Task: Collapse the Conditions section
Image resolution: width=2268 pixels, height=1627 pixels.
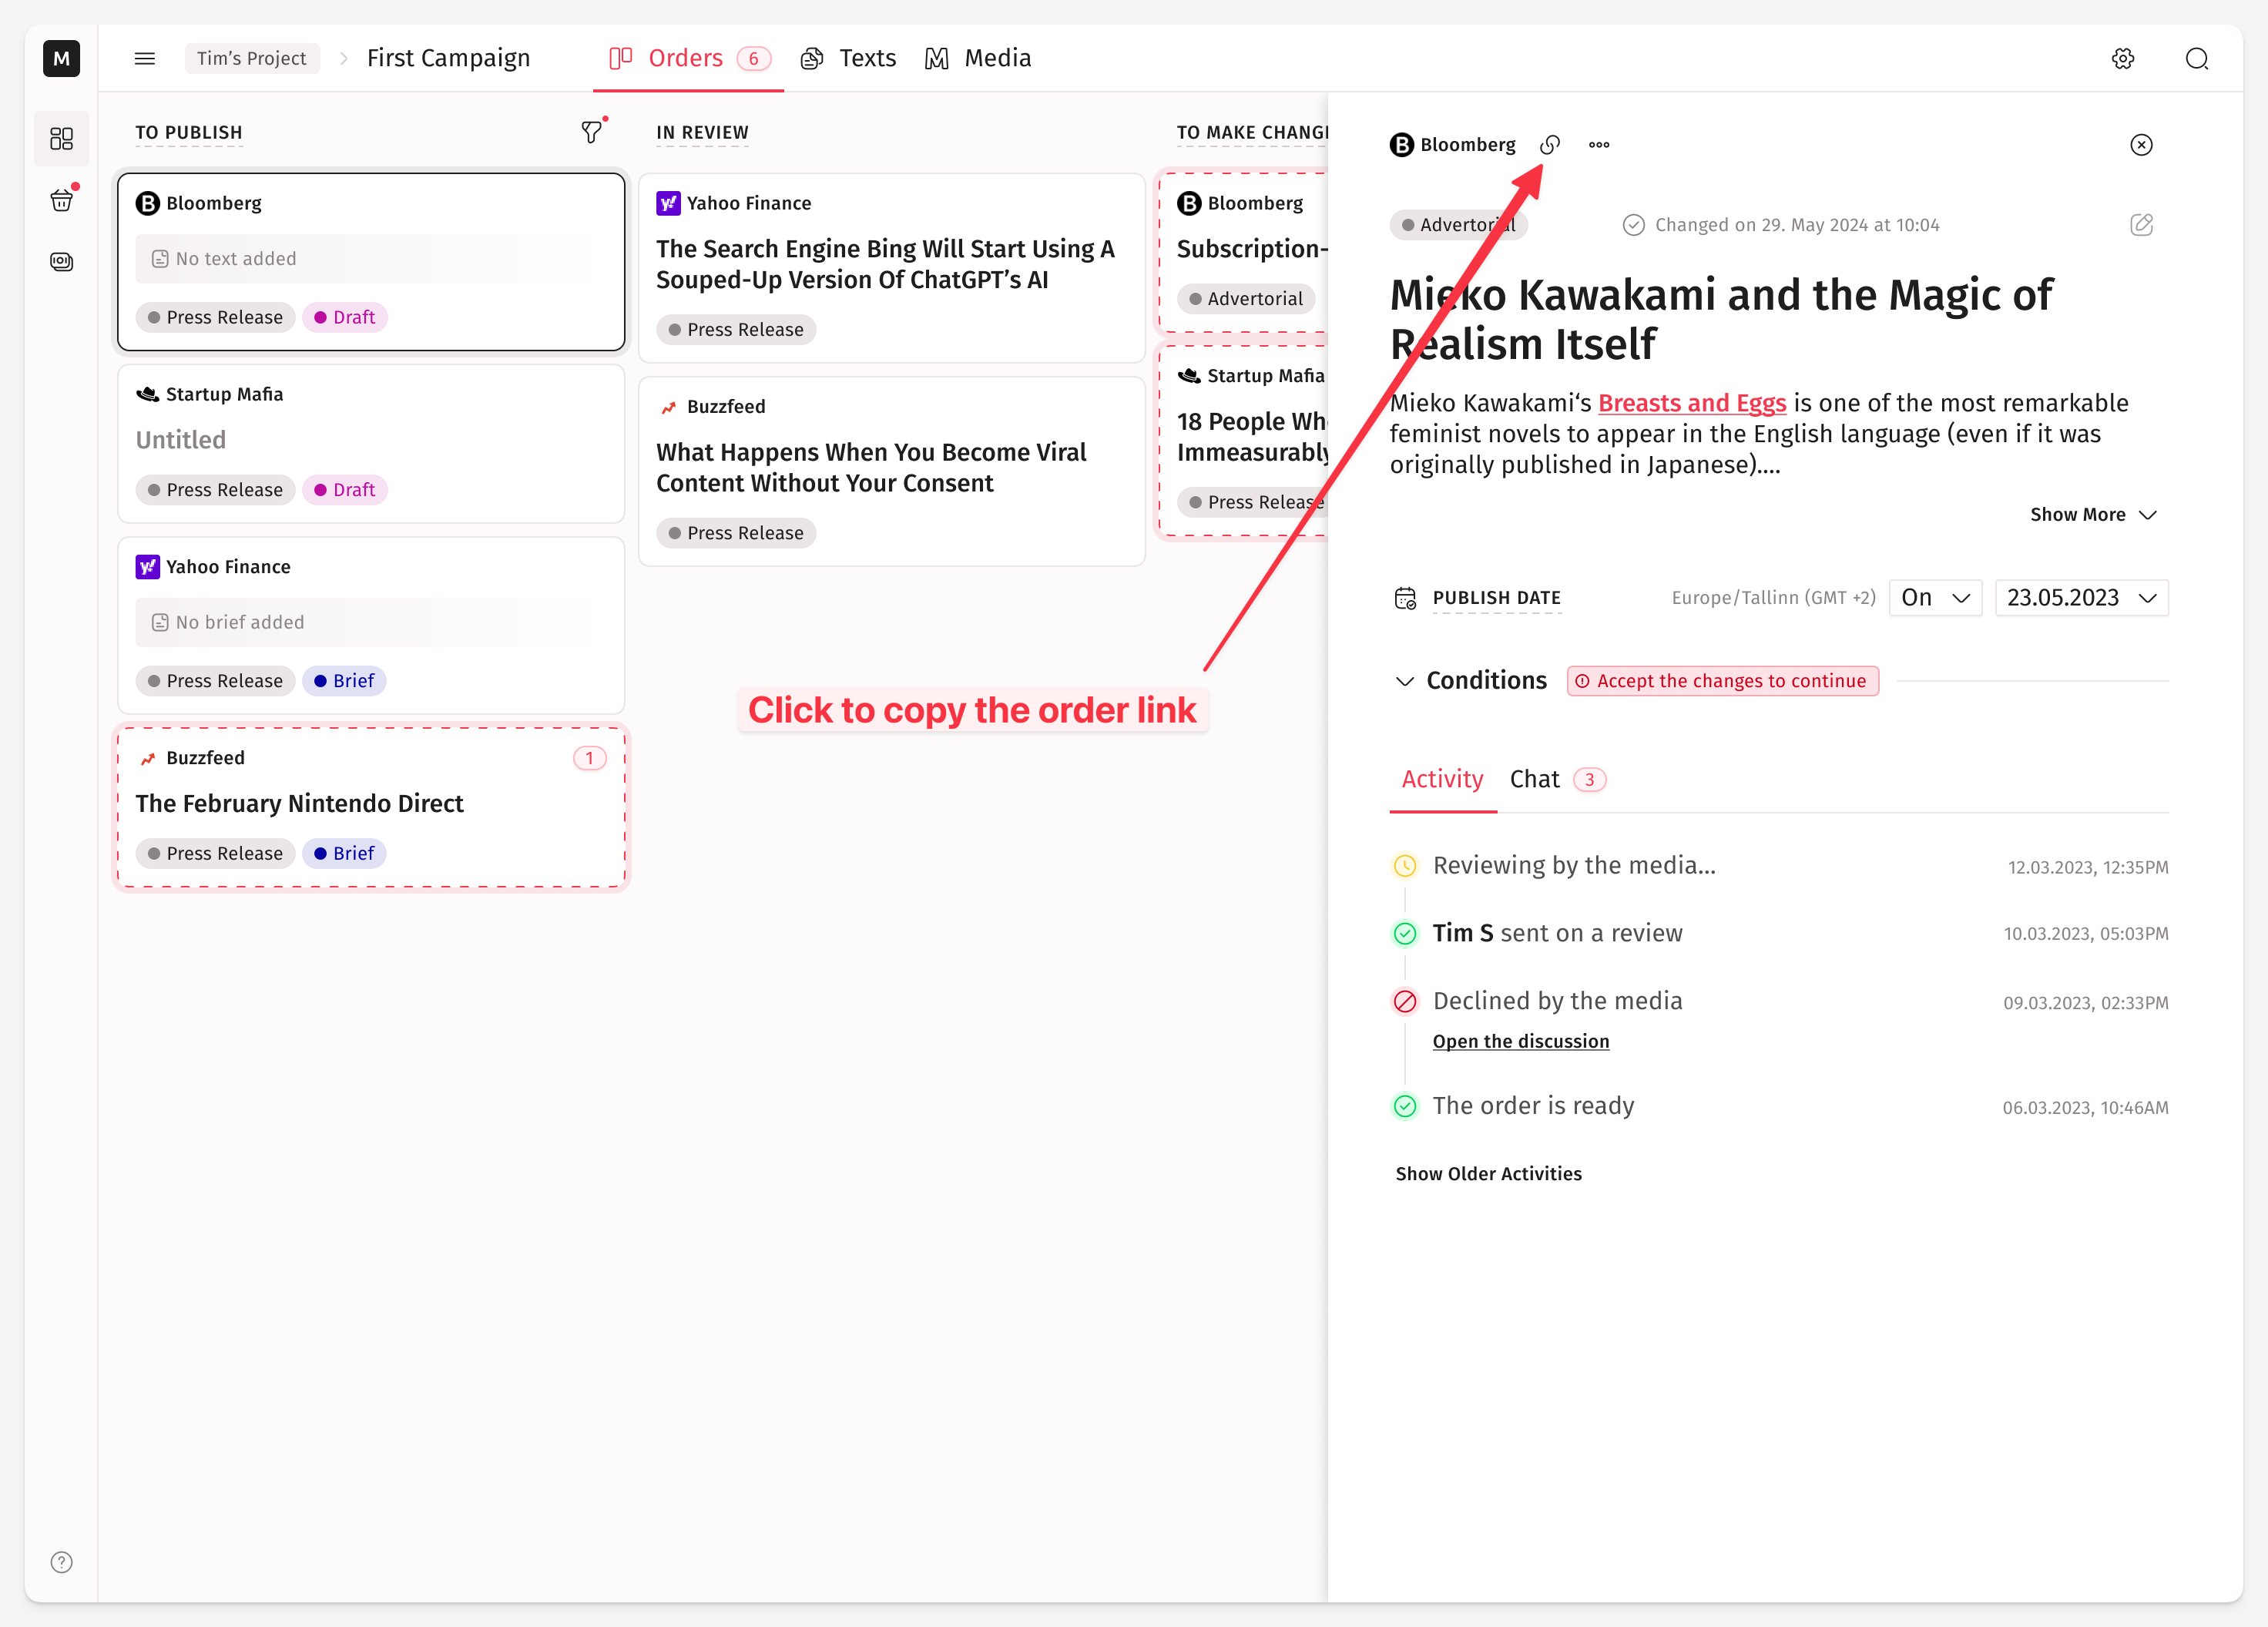Action: point(1404,681)
